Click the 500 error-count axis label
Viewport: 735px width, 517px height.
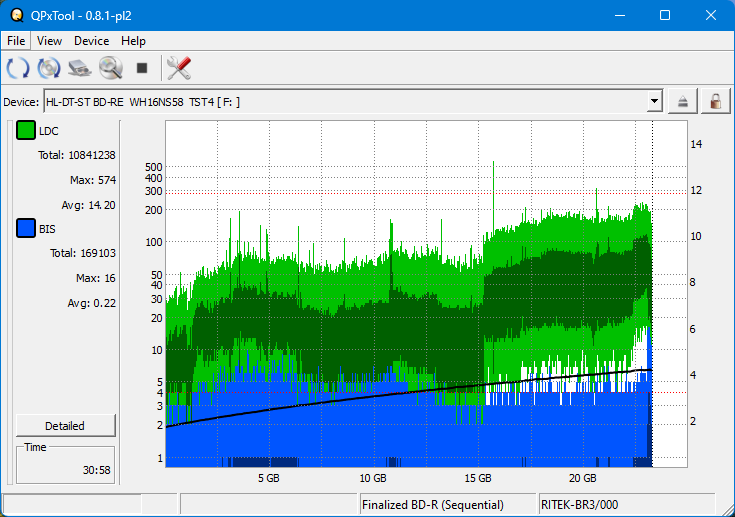pos(154,167)
